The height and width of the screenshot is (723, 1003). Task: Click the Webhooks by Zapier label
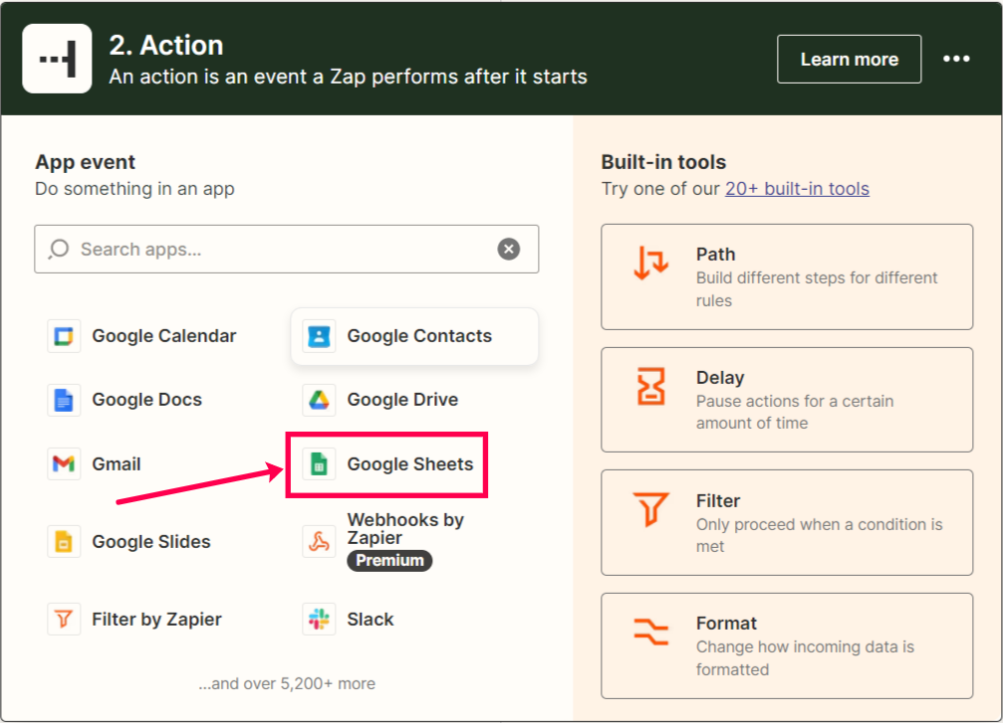point(406,528)
